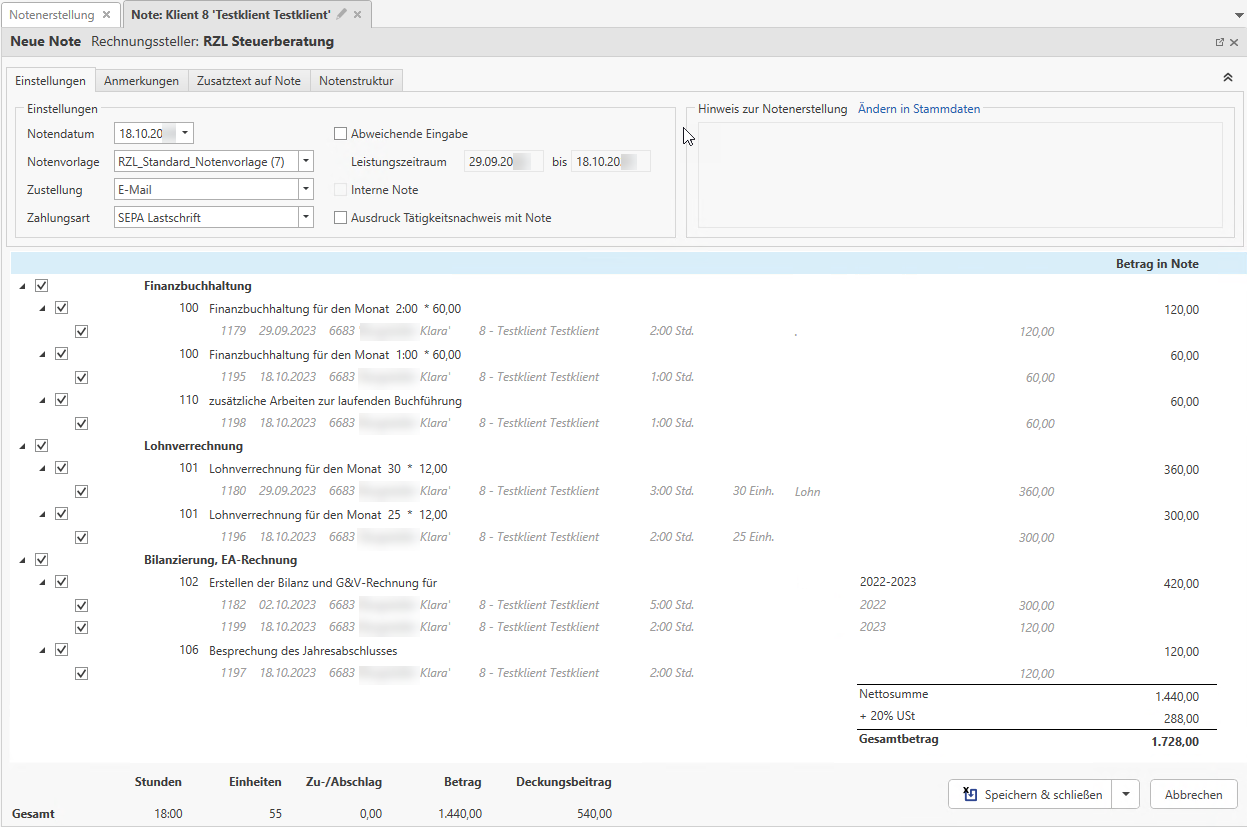Click the save icon on Speichern & schließen
The height and width of the screenshot is (827, 1247).
969,795
